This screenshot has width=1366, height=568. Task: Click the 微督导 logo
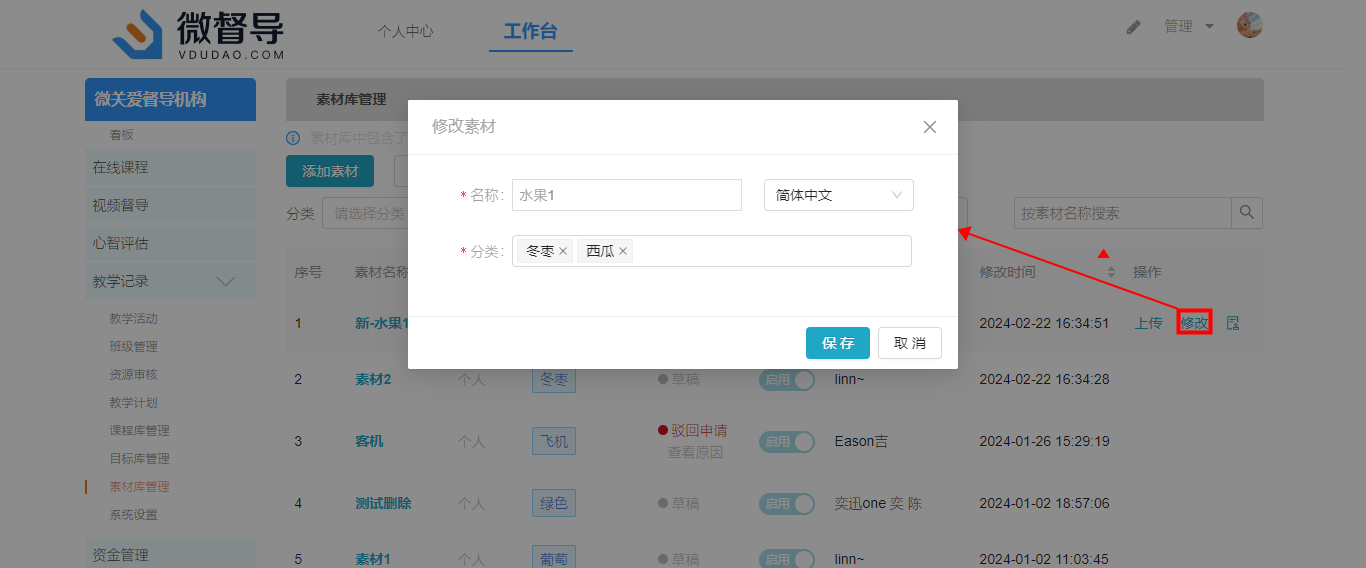click(x=198, y=34)
